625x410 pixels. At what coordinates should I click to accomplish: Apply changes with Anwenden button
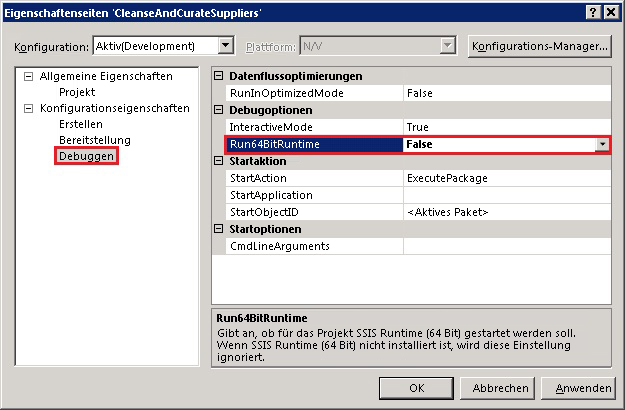[x=578, y=388]
